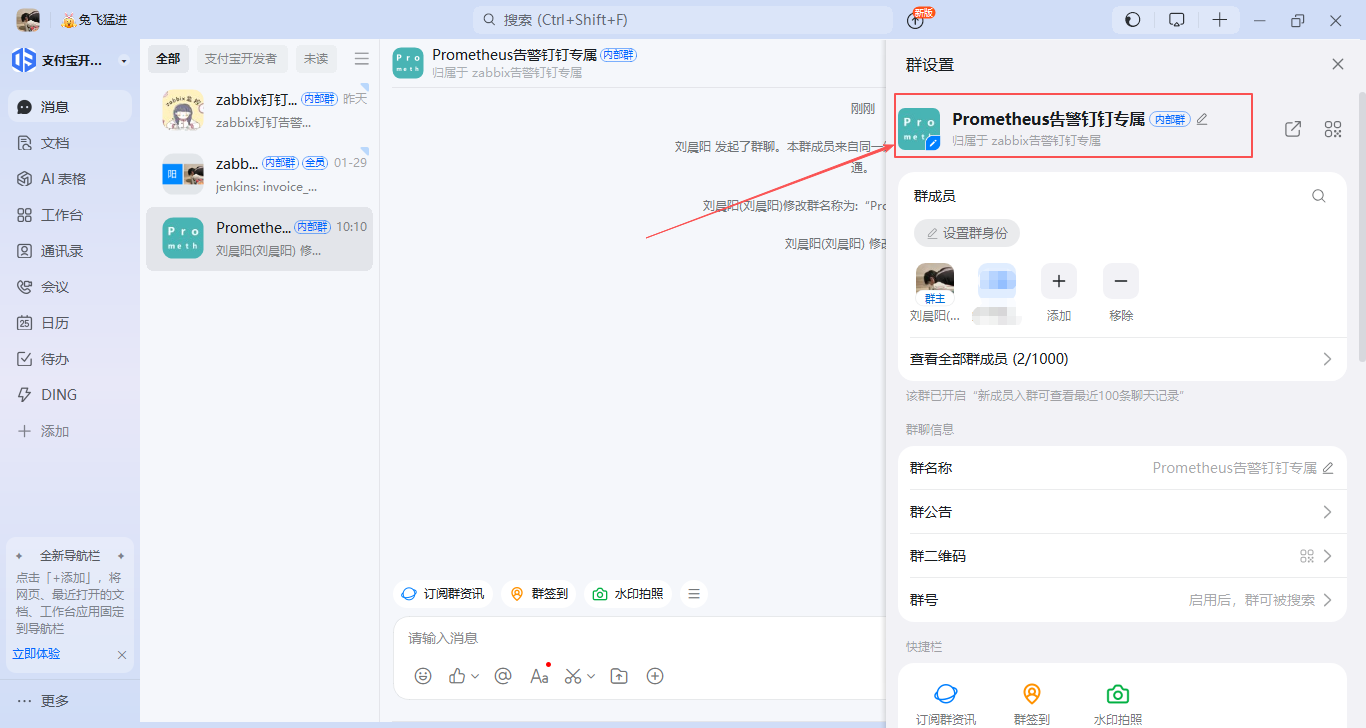1366x728 pixels.
Task: Open the zabbix钉钉... chat from 昨天
Action: click(260, 110)
